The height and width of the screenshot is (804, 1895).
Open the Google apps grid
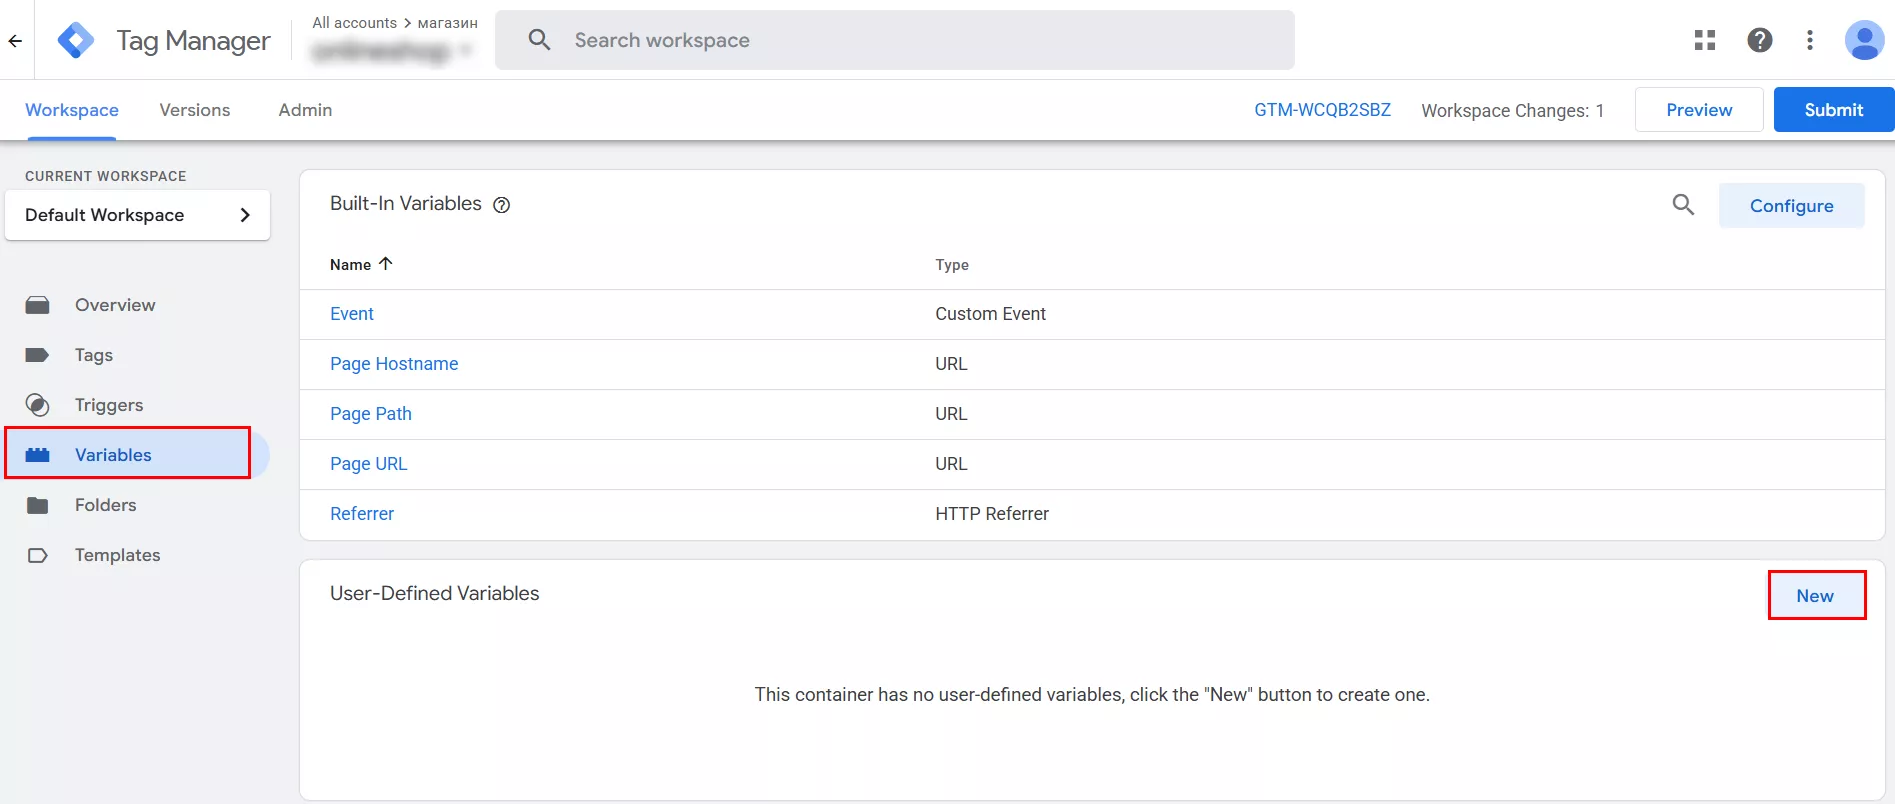coord(1705,40)
